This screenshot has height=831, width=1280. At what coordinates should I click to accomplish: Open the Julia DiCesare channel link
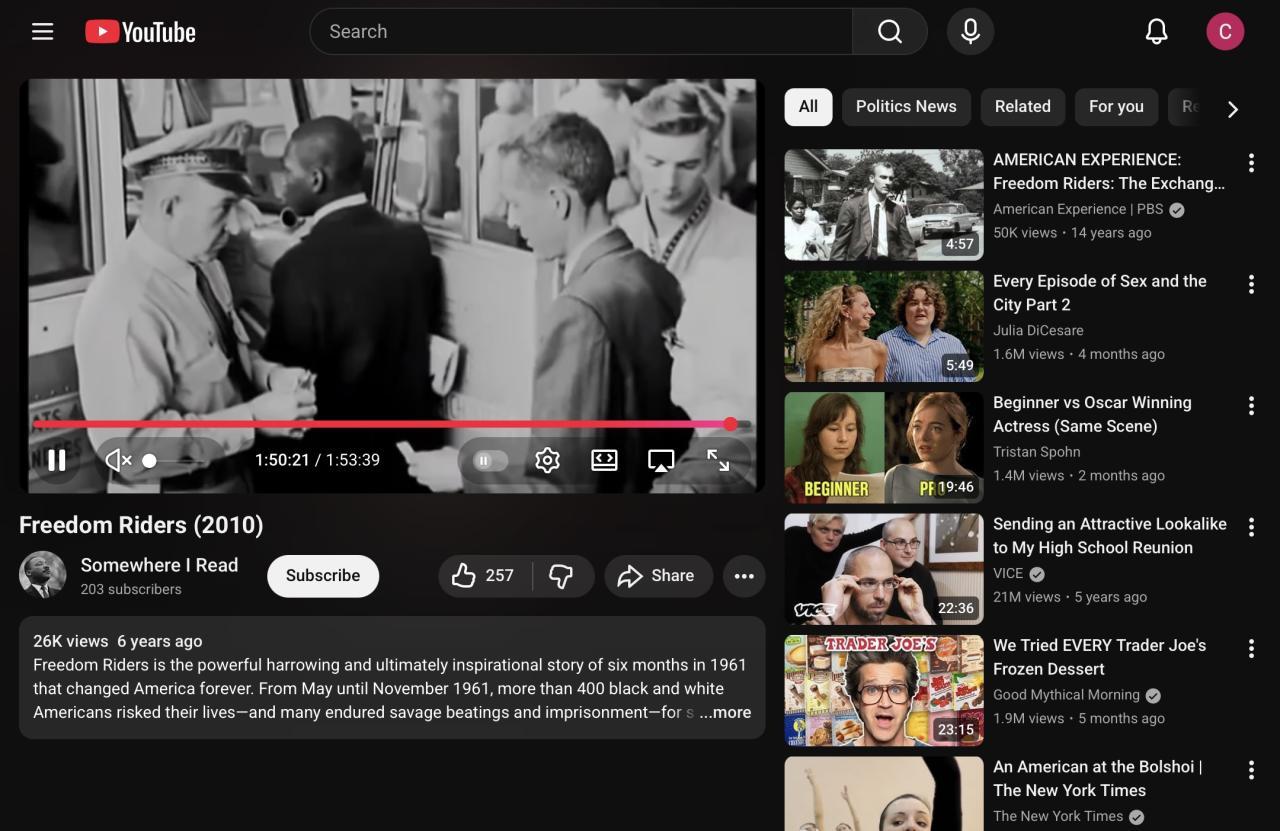pyautogui.click(x=1038, y=330)
